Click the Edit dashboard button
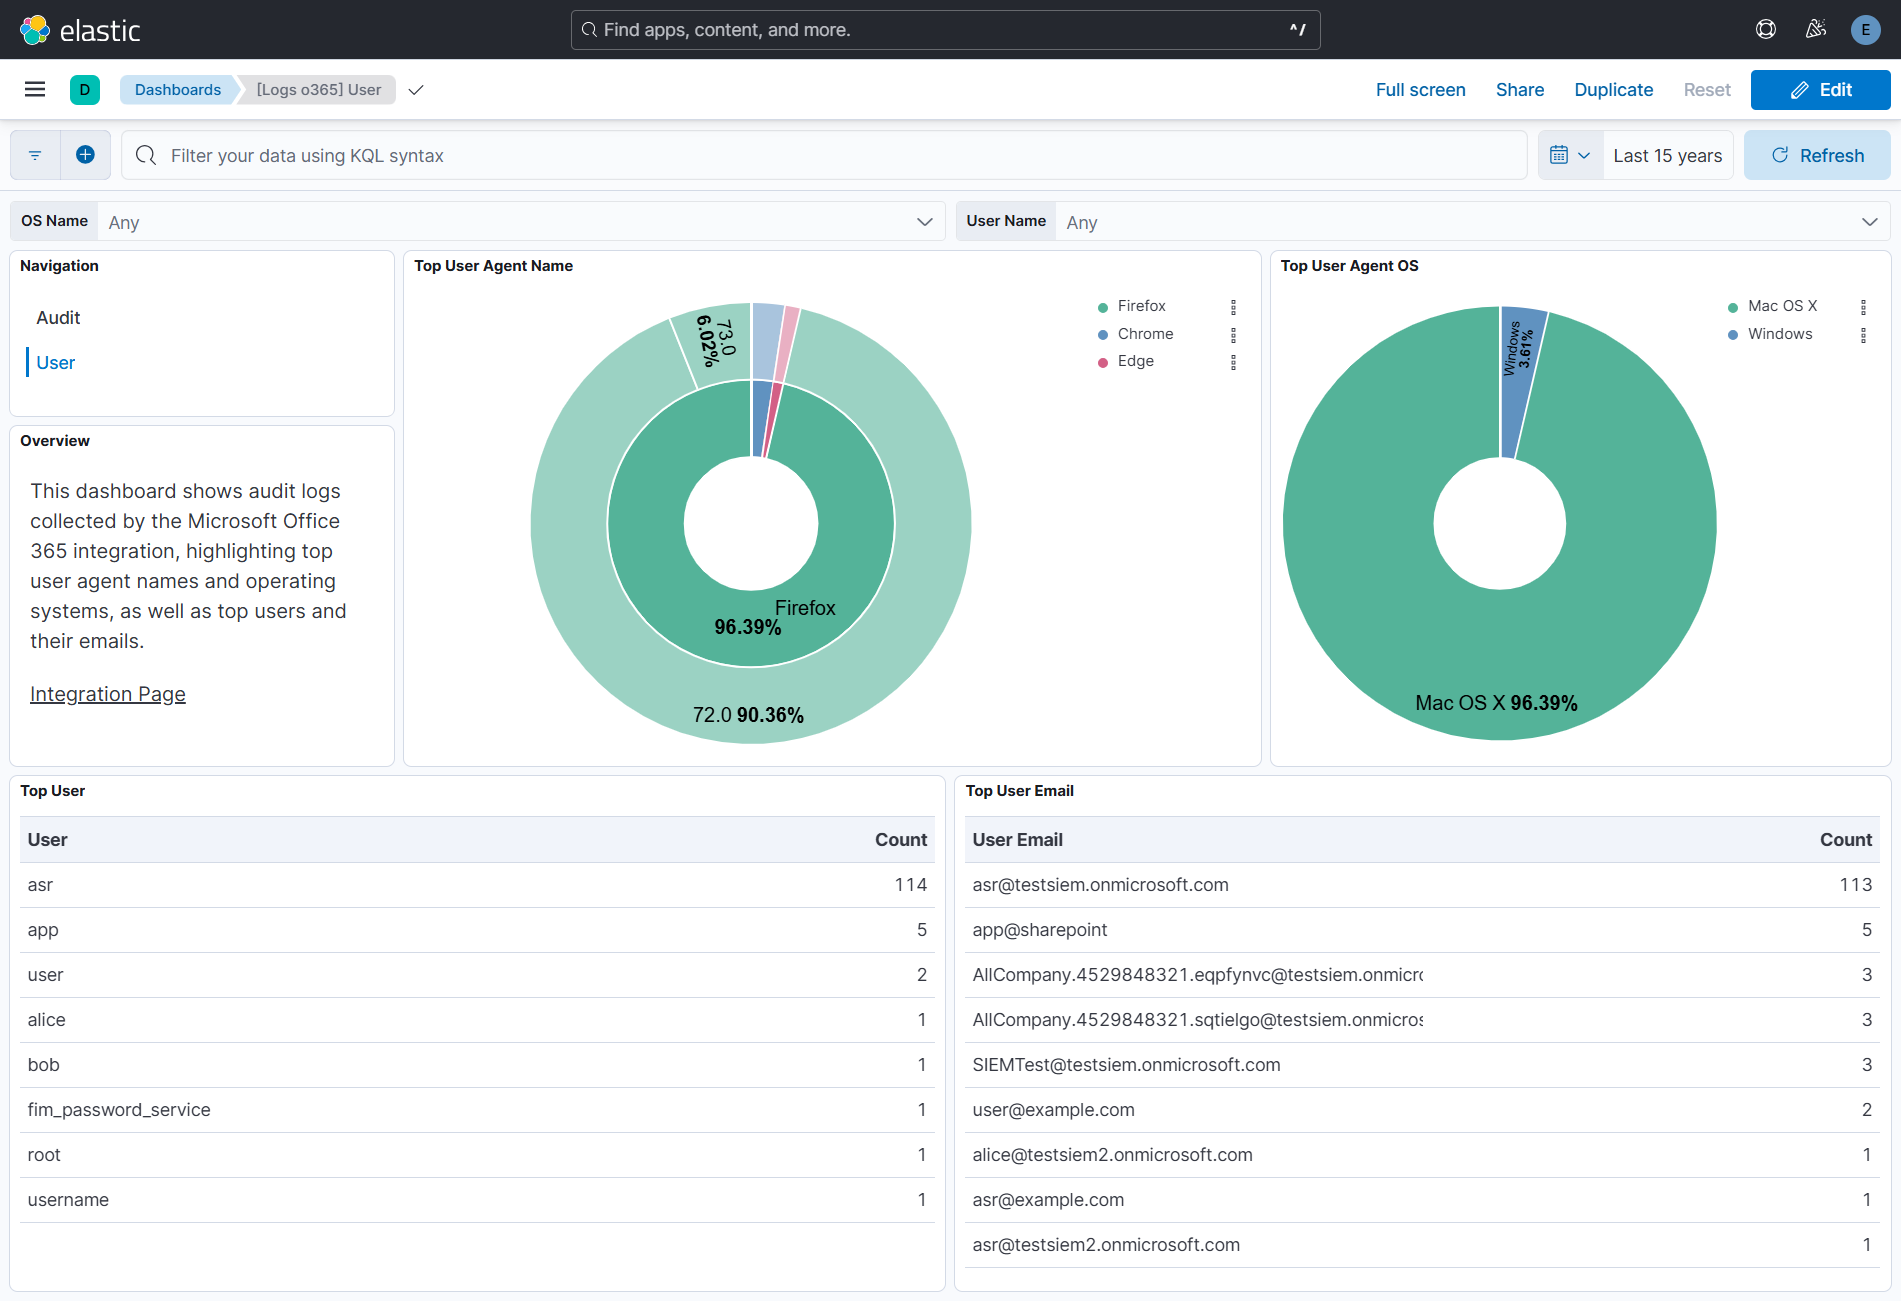The image size is (1901, 1301). click(1820, 89)
